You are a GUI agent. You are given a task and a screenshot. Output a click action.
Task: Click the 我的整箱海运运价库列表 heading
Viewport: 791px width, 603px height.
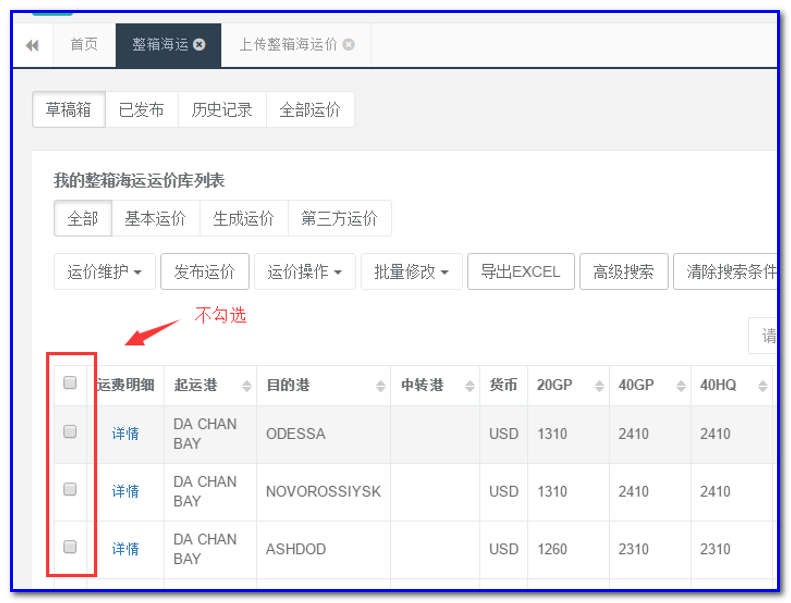[x=139, y=180]
